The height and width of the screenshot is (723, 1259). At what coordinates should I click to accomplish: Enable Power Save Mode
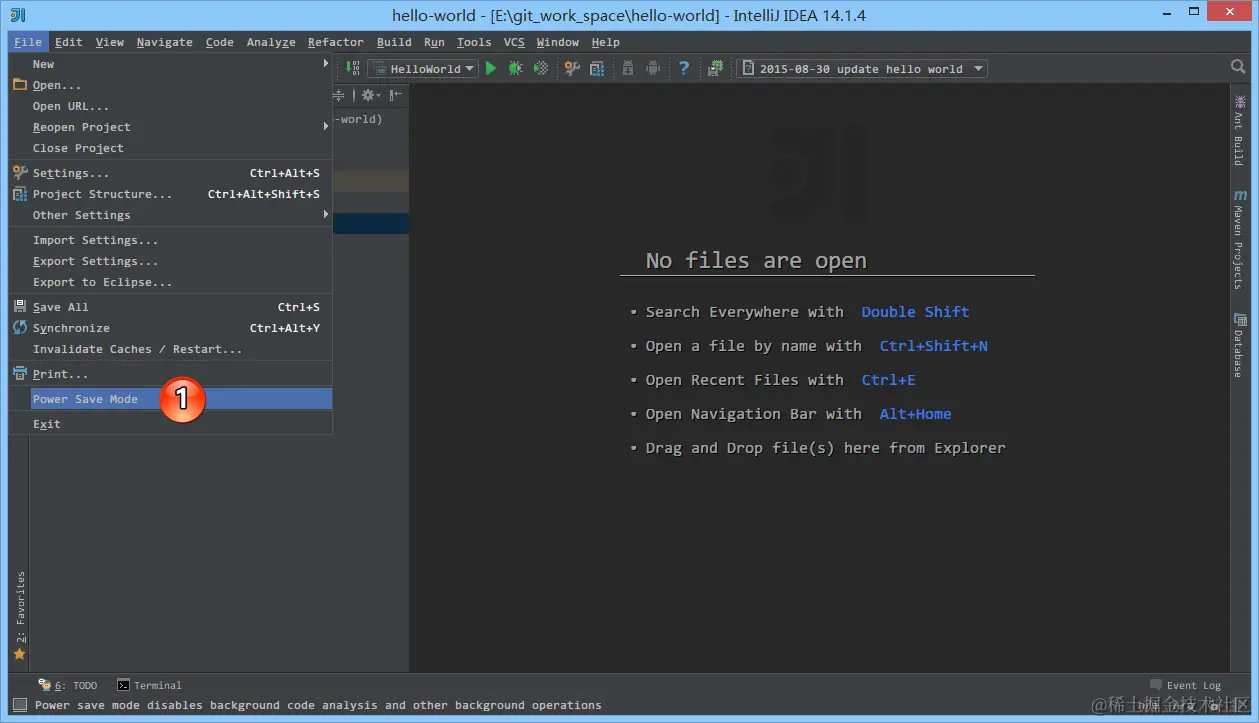coord(85,398)
